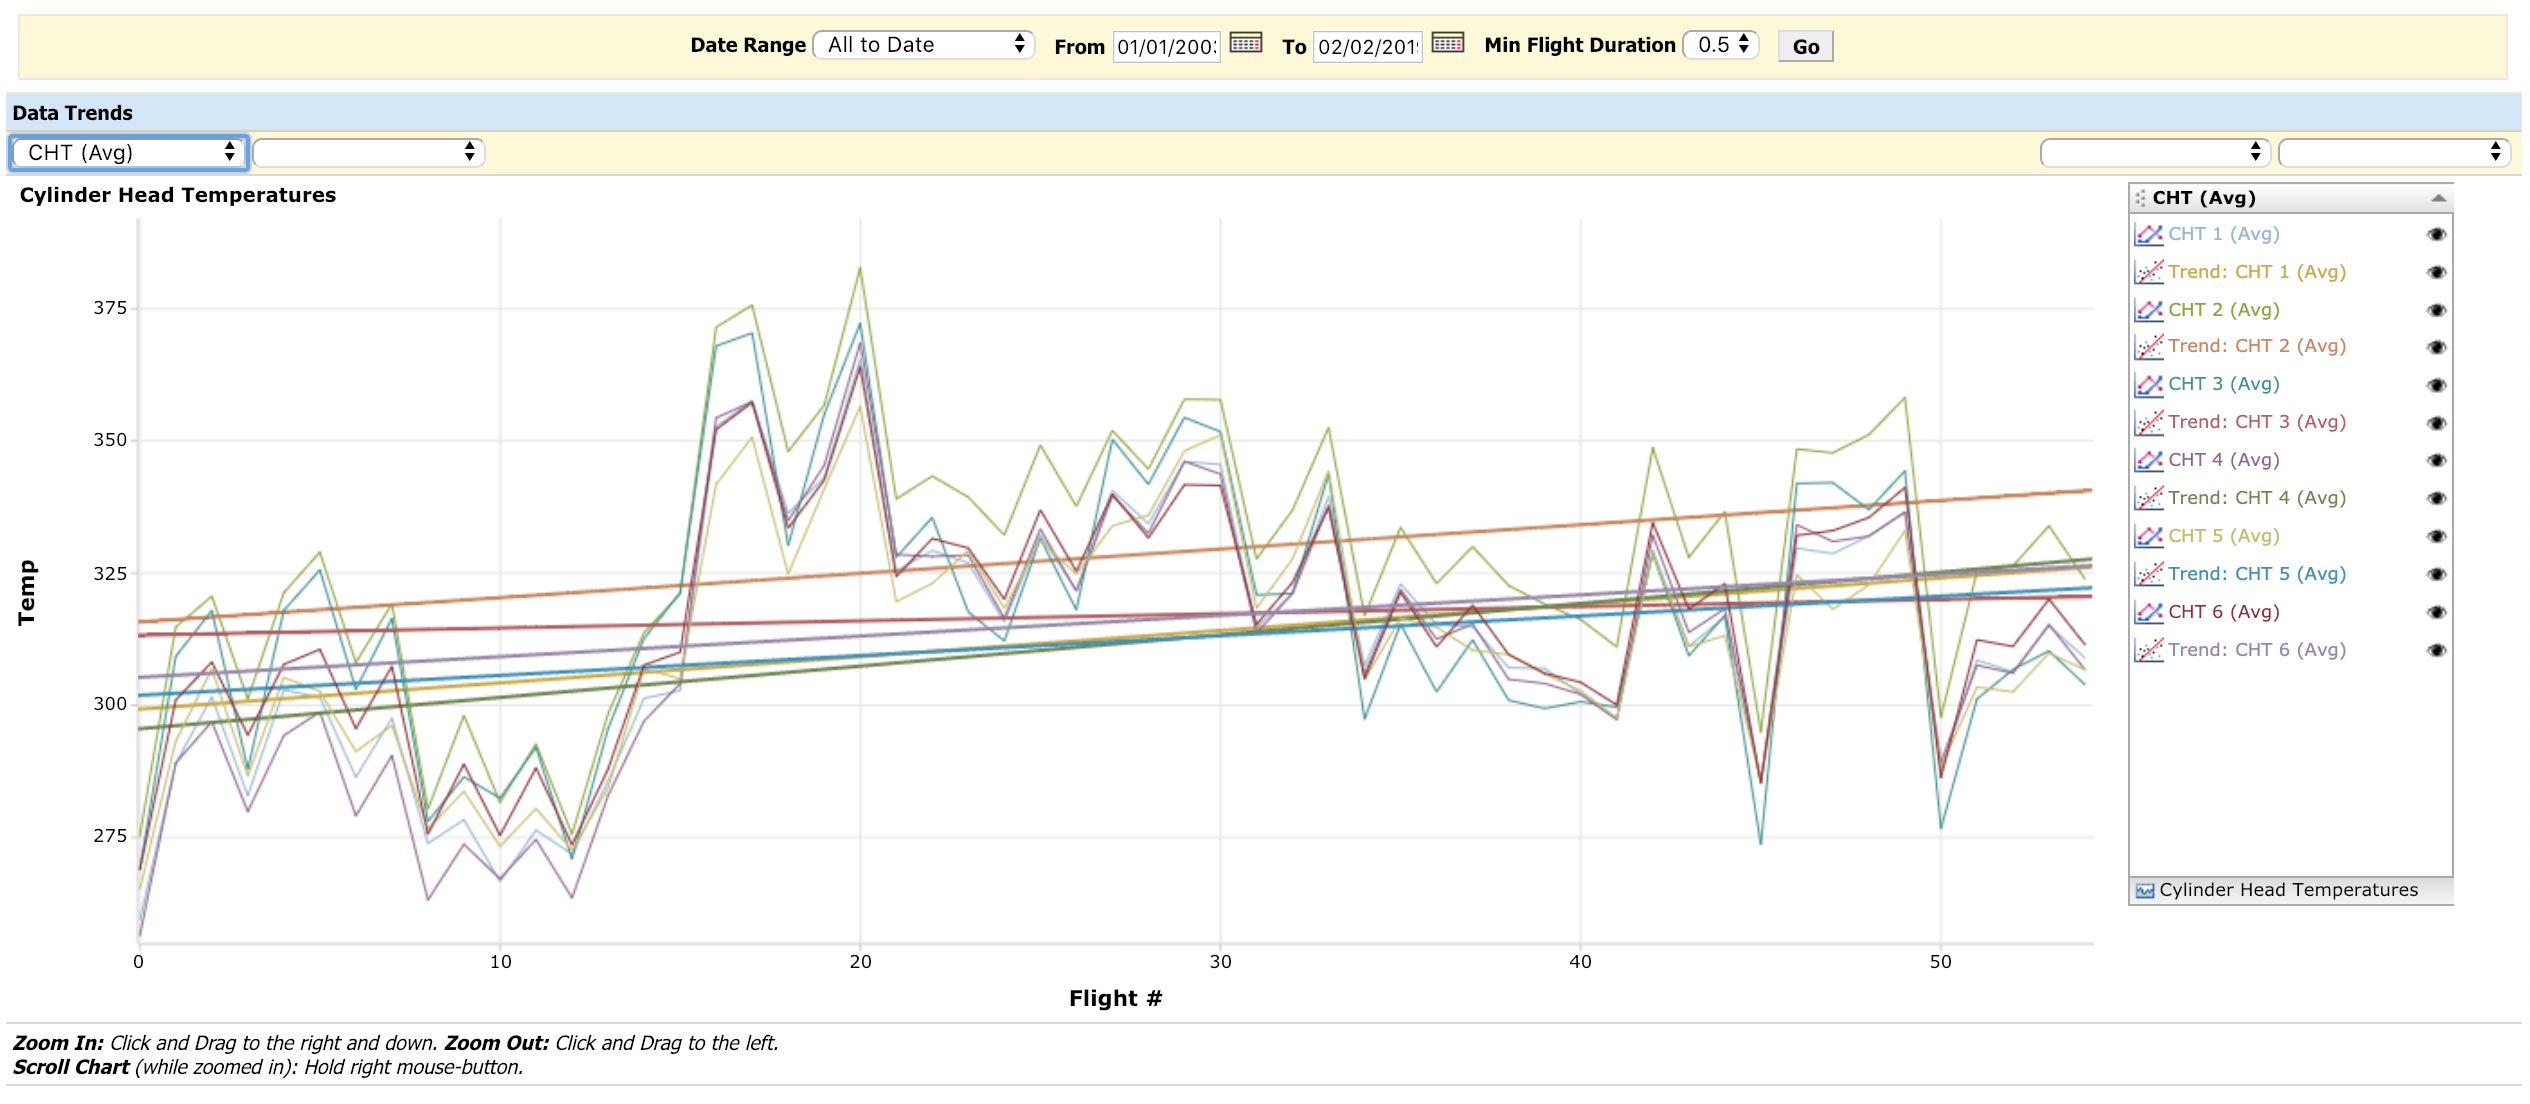
Task: Click the Trend: CHT 2 (Avg) trendline icon
Action: (x=2148, y=347)
